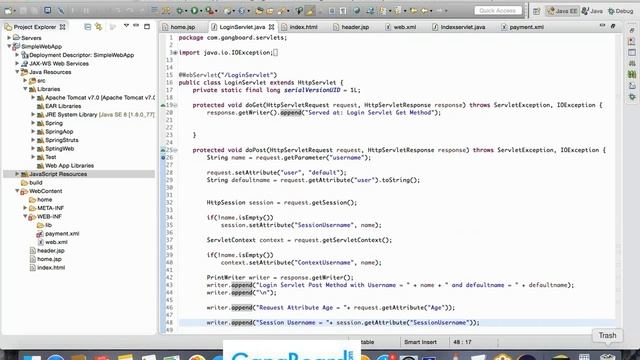Click Collapse All in Project Explorer
640x360 pixels.
[x=87, y=27]
